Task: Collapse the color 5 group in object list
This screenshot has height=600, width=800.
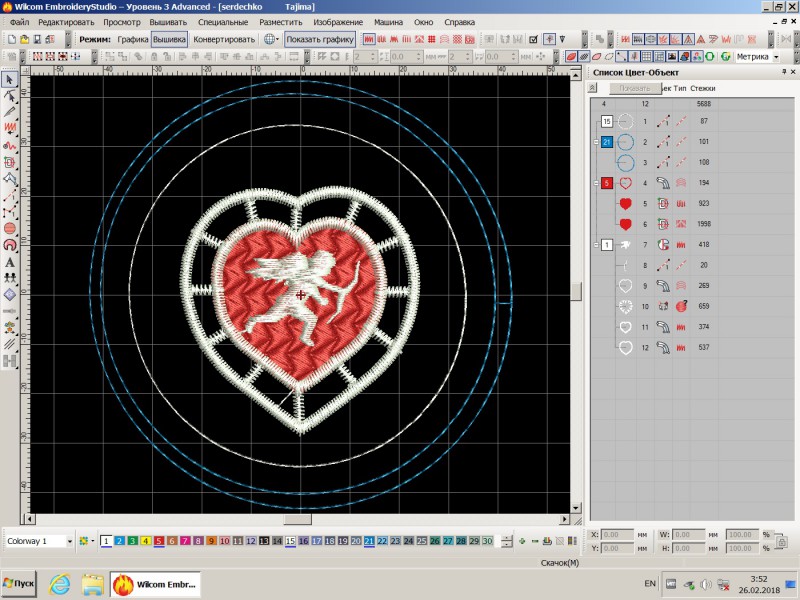Action: [x=596, y=183]
